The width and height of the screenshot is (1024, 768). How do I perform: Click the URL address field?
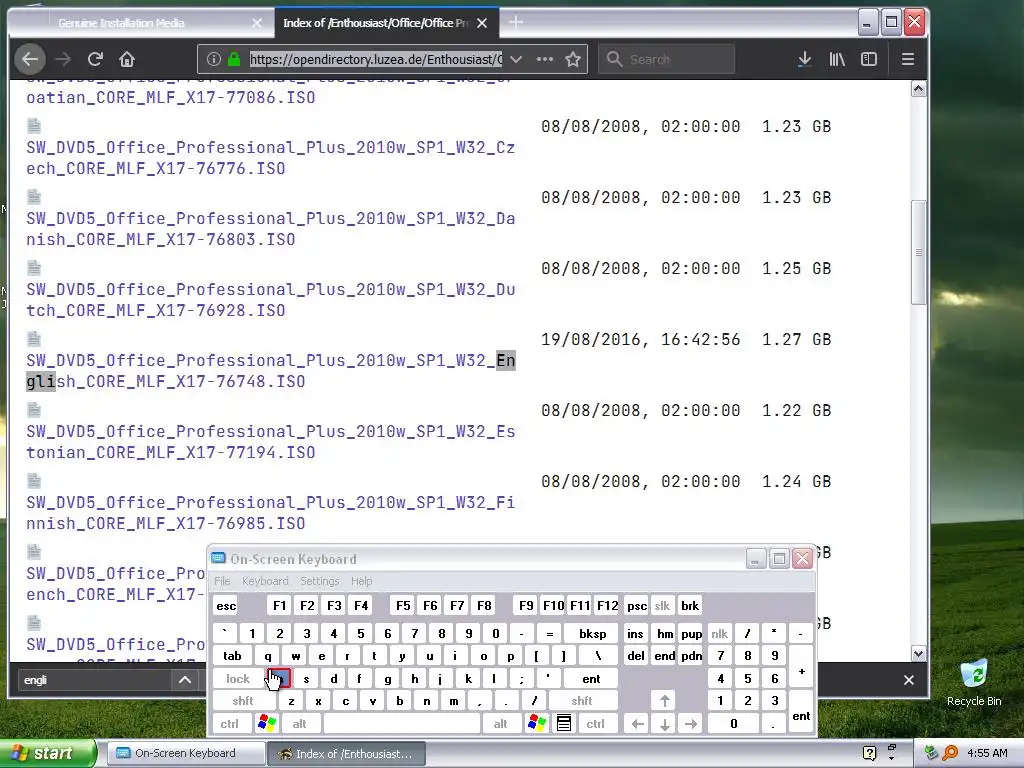tap(376, 59)
